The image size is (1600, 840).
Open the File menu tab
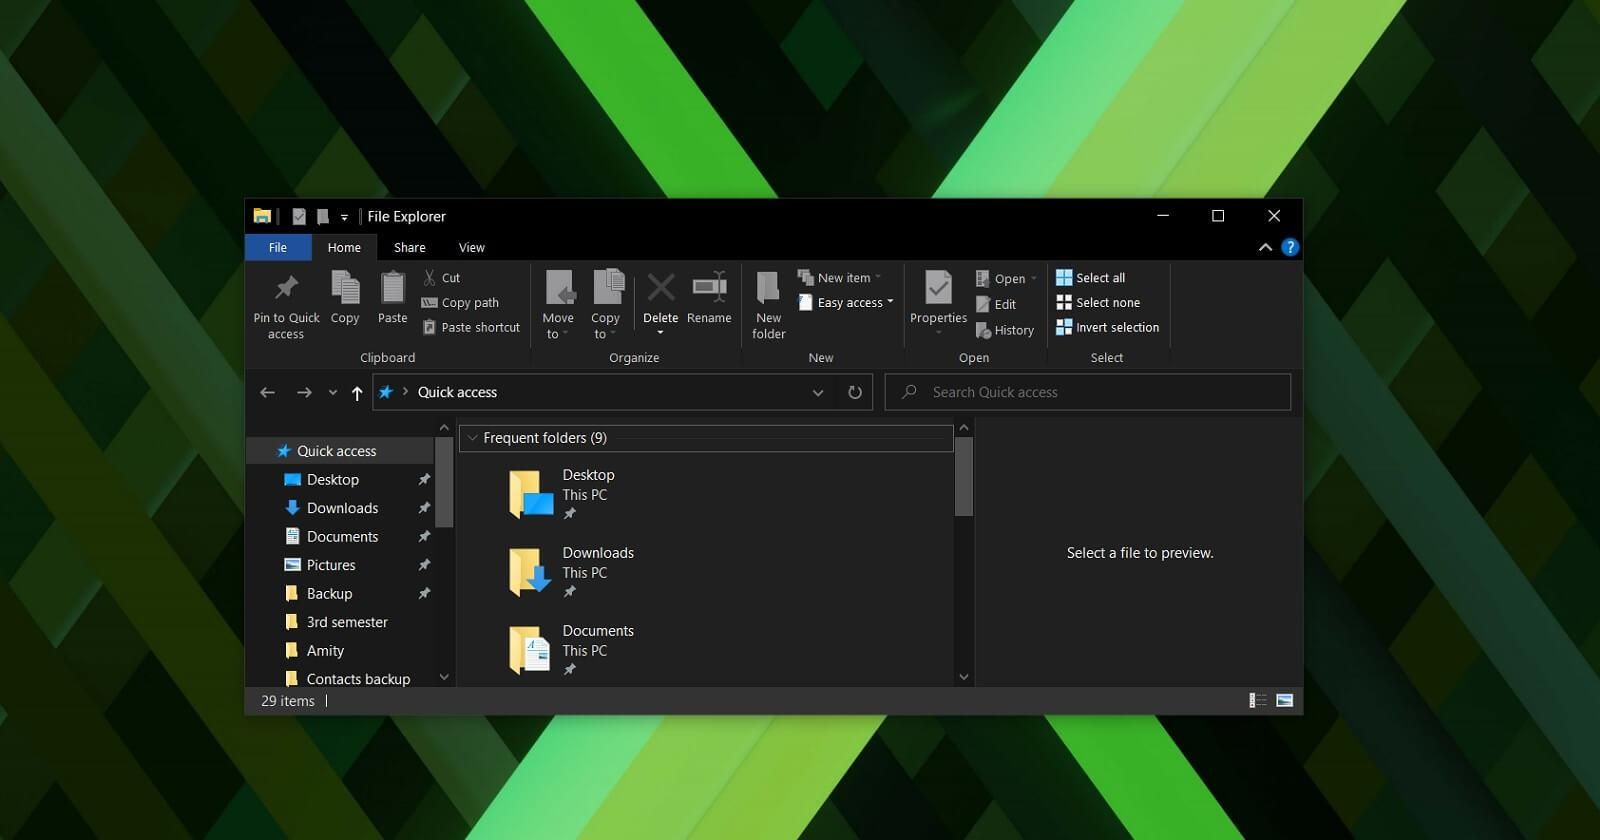coord(278,248)
